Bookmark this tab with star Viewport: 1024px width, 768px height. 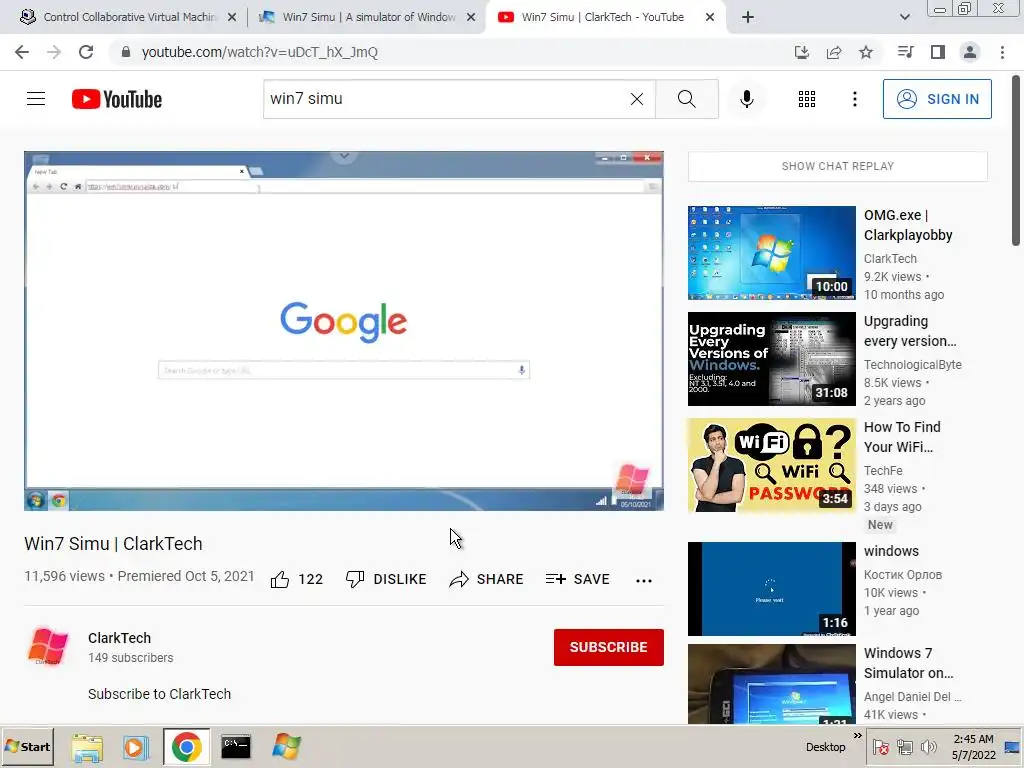(866, 52)
